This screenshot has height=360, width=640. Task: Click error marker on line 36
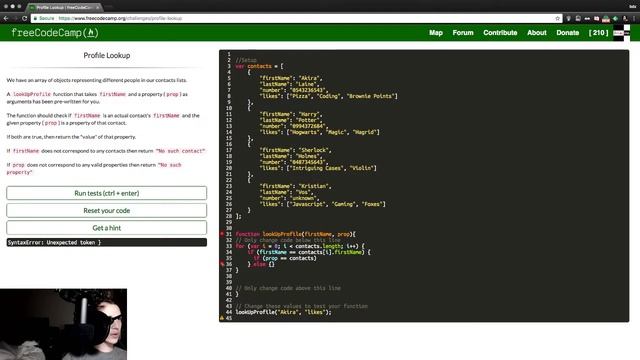[x=222, y=264]
